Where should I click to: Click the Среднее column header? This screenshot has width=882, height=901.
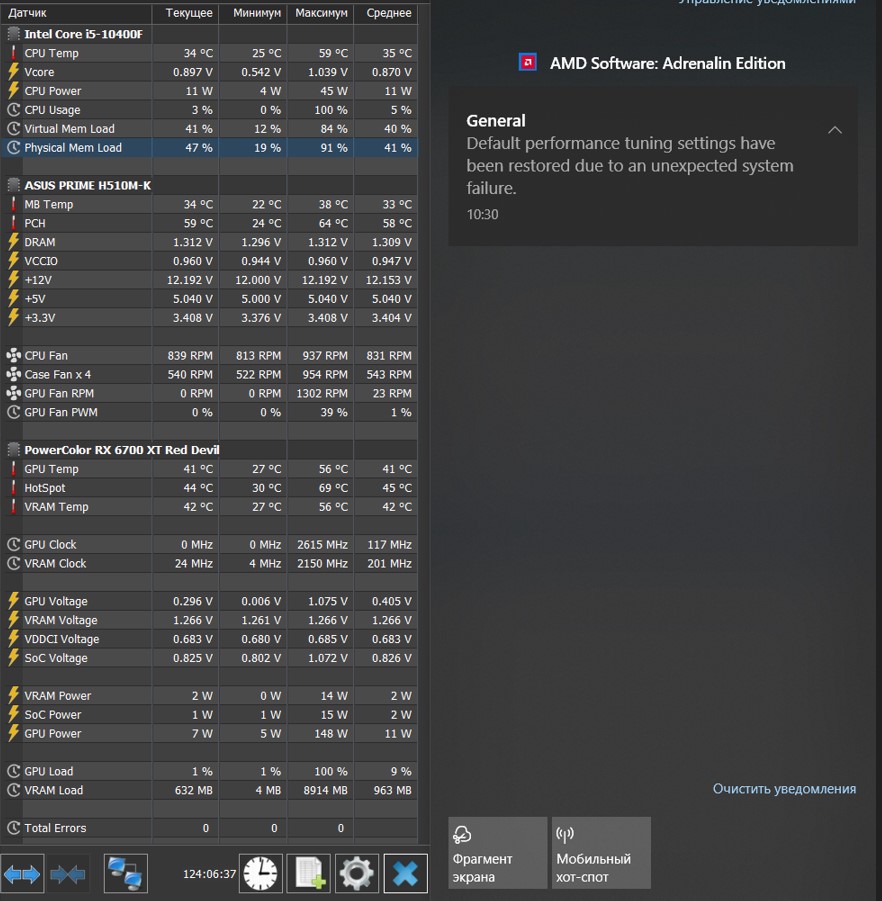point(386,13)
